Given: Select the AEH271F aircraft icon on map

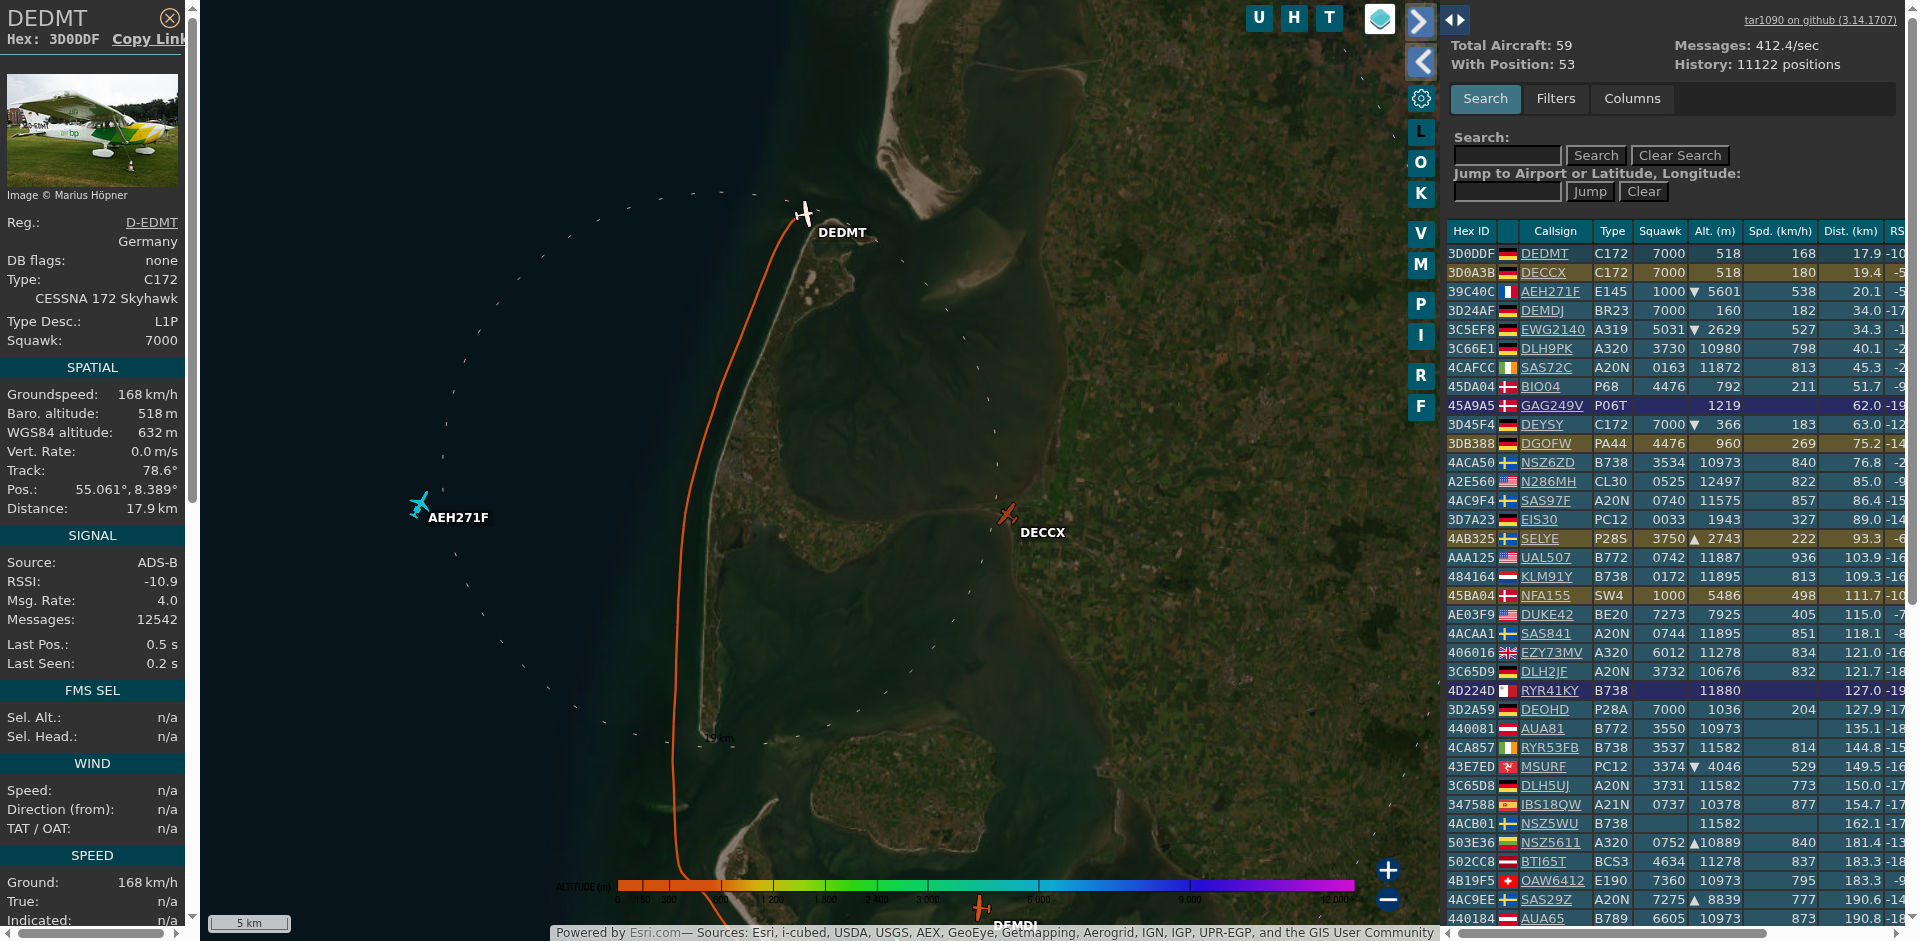Looking at the screenshot, I should [419, 504].
